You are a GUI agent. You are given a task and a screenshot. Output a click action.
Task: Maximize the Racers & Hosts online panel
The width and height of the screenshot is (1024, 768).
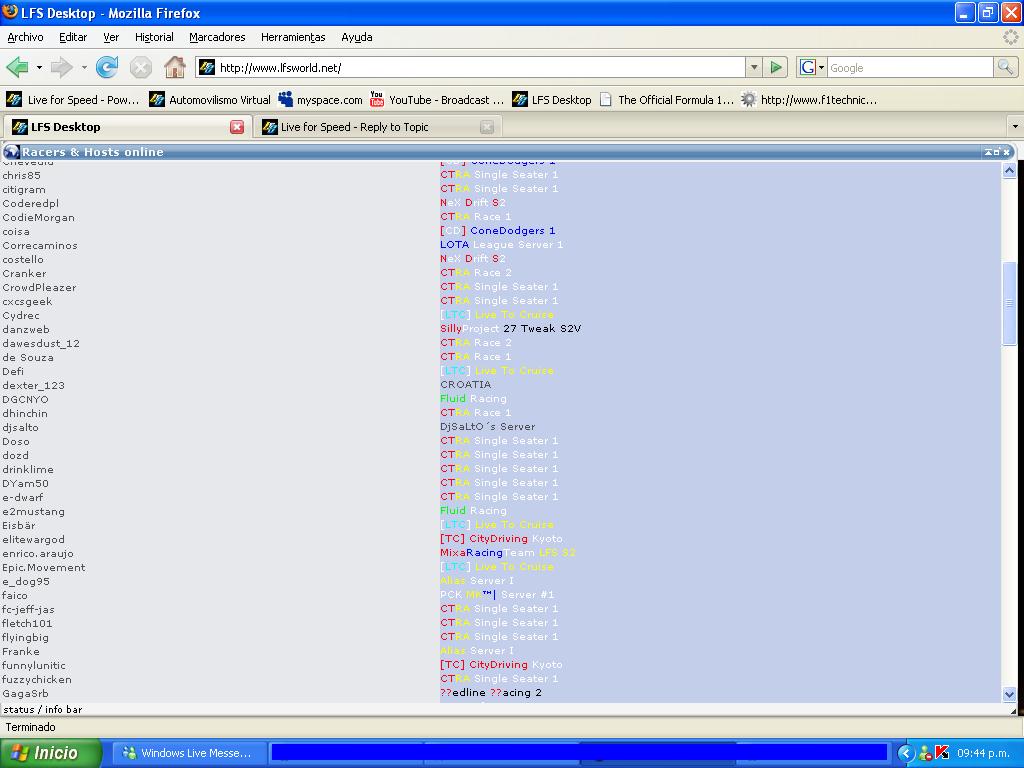(997, 152)
